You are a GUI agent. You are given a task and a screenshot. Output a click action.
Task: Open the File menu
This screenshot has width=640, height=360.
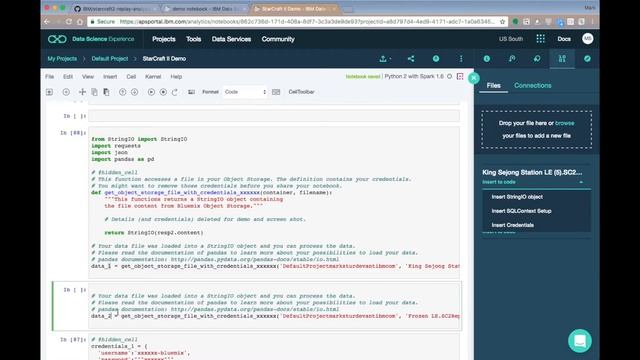[x=49, y=77]
